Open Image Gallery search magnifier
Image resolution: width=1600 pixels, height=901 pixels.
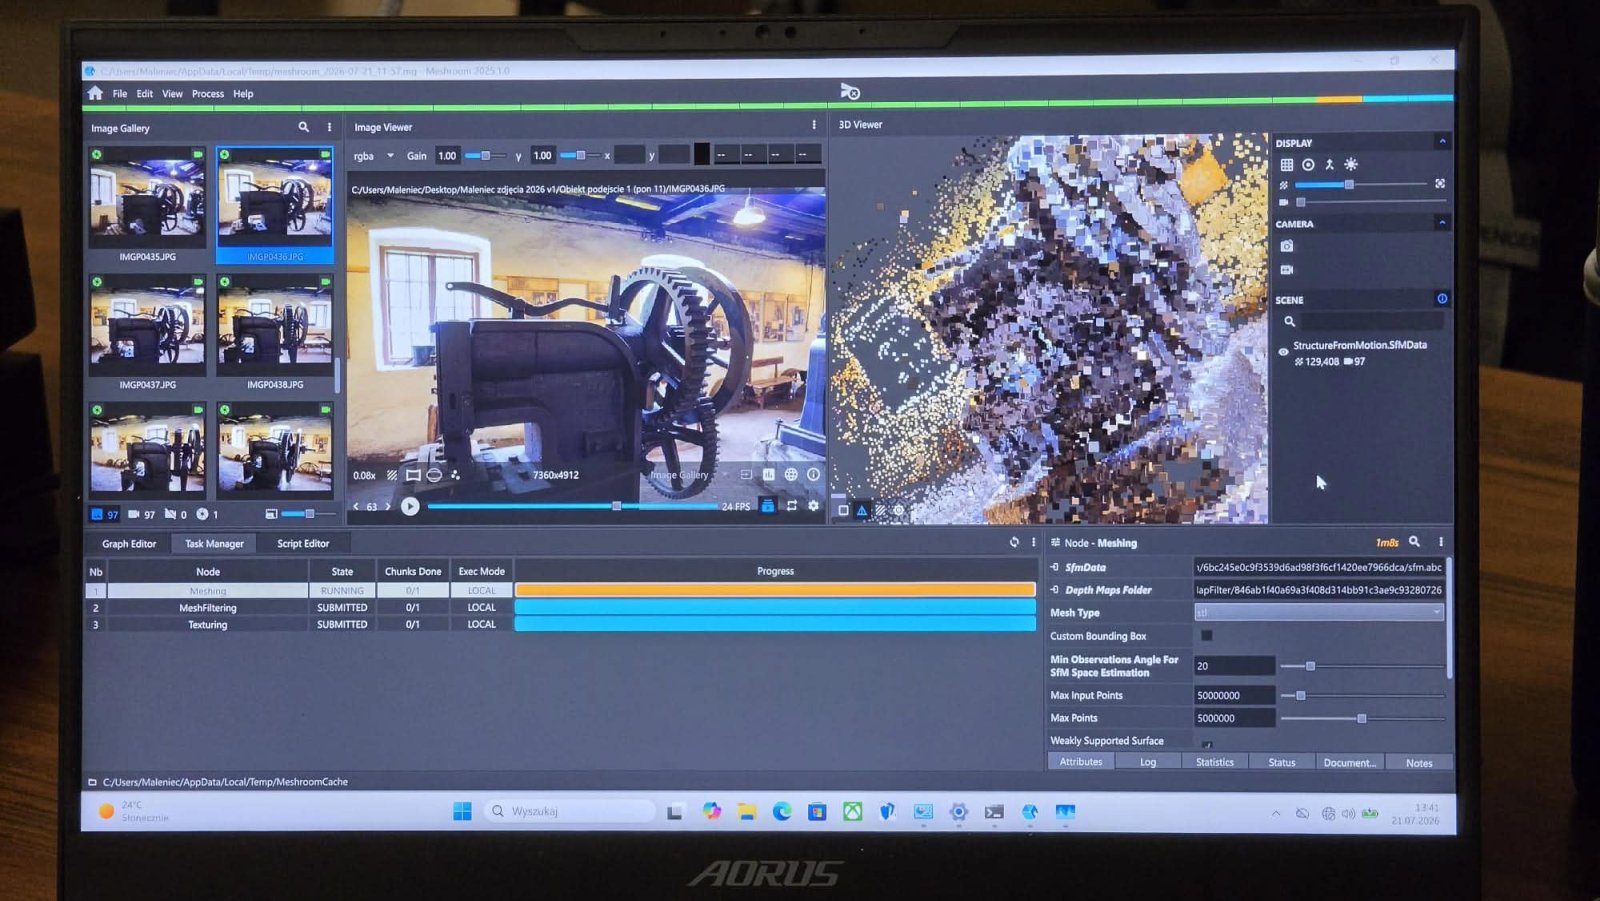(x=304, y=127)
